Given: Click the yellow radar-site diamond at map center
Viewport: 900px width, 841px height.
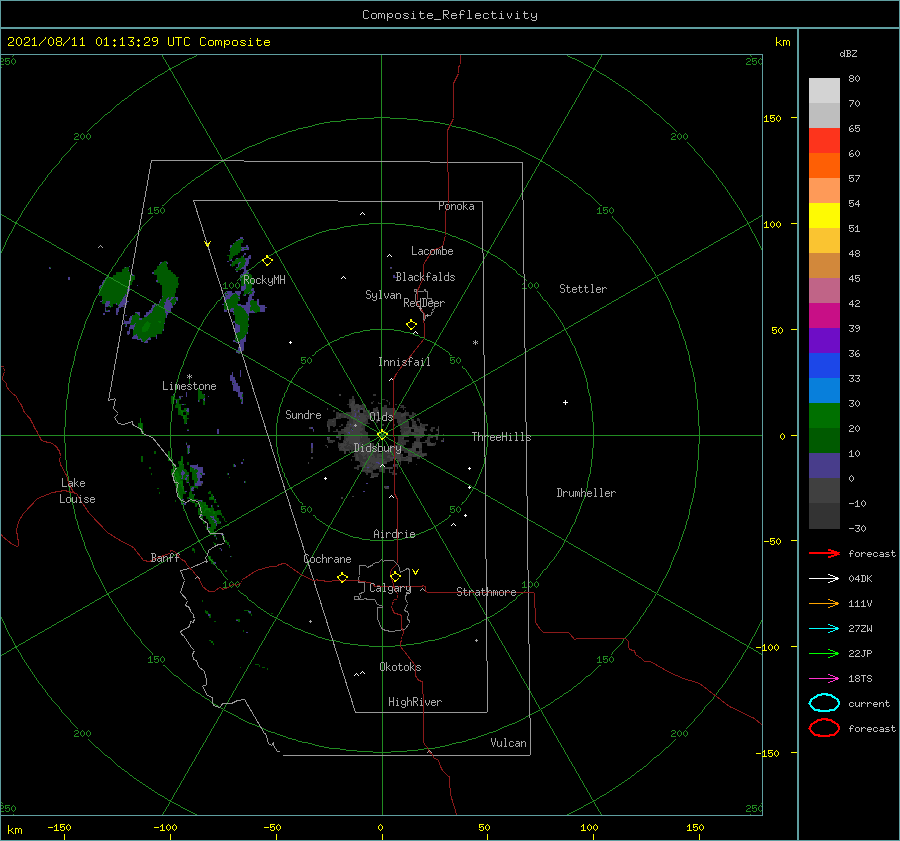Looking at the screenshot, I should [382, 435].
